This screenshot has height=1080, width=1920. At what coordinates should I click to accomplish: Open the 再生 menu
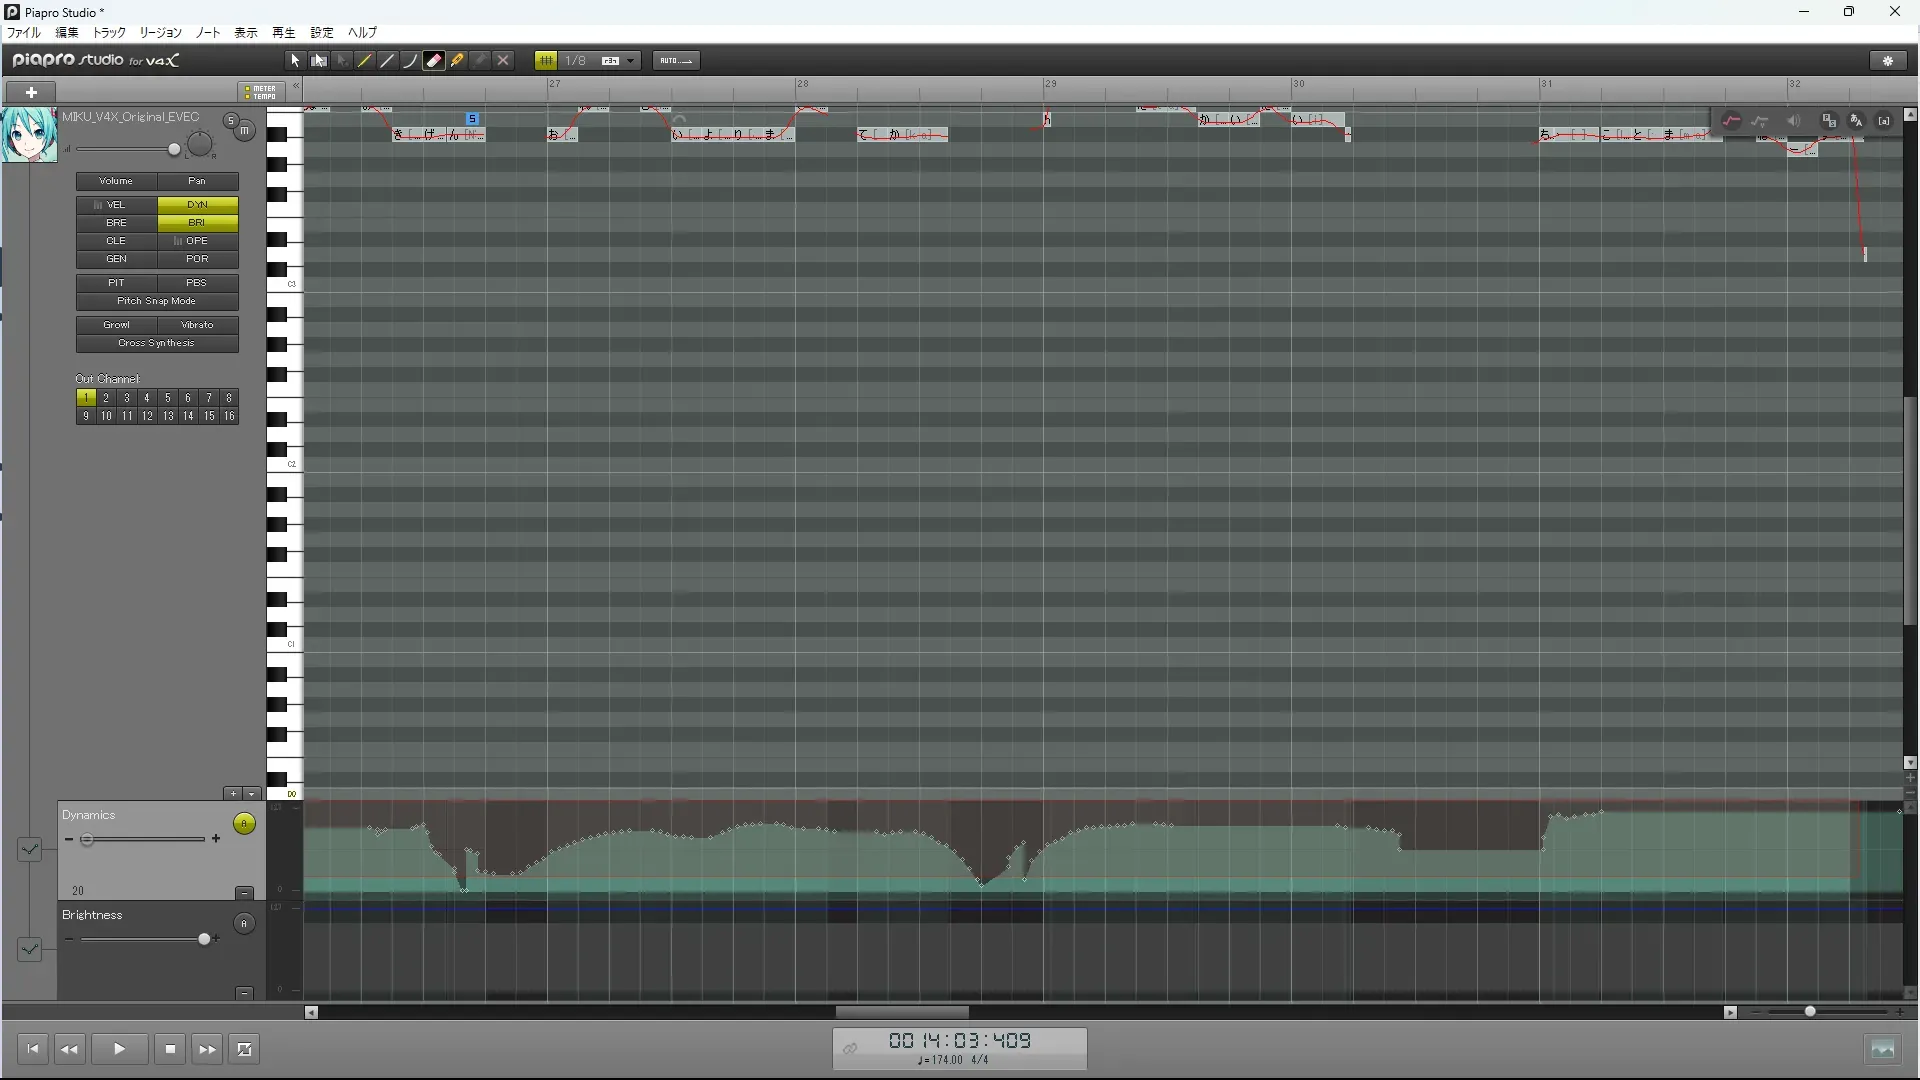pos(284,33)
